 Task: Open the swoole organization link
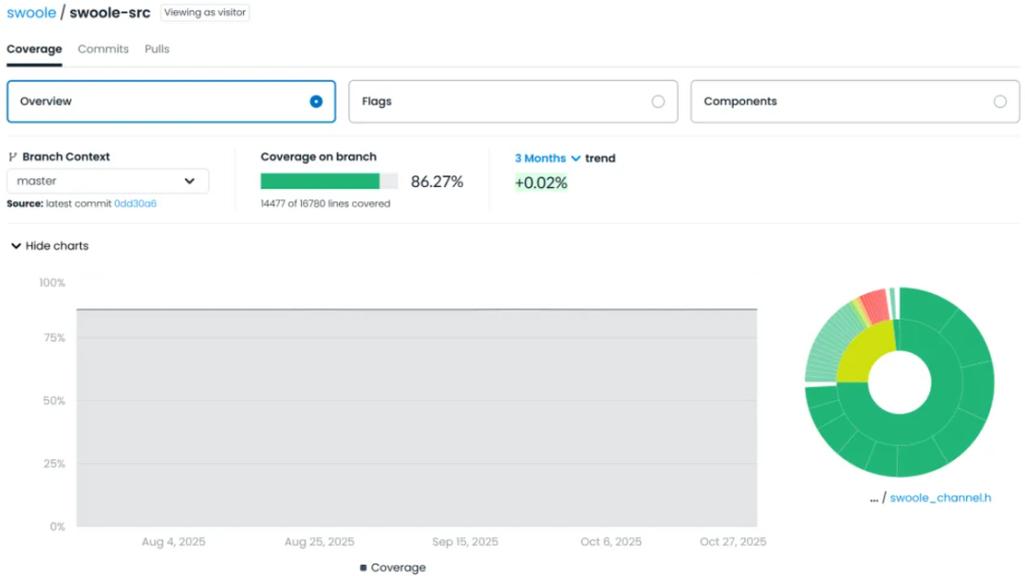[x=31, y=12]
